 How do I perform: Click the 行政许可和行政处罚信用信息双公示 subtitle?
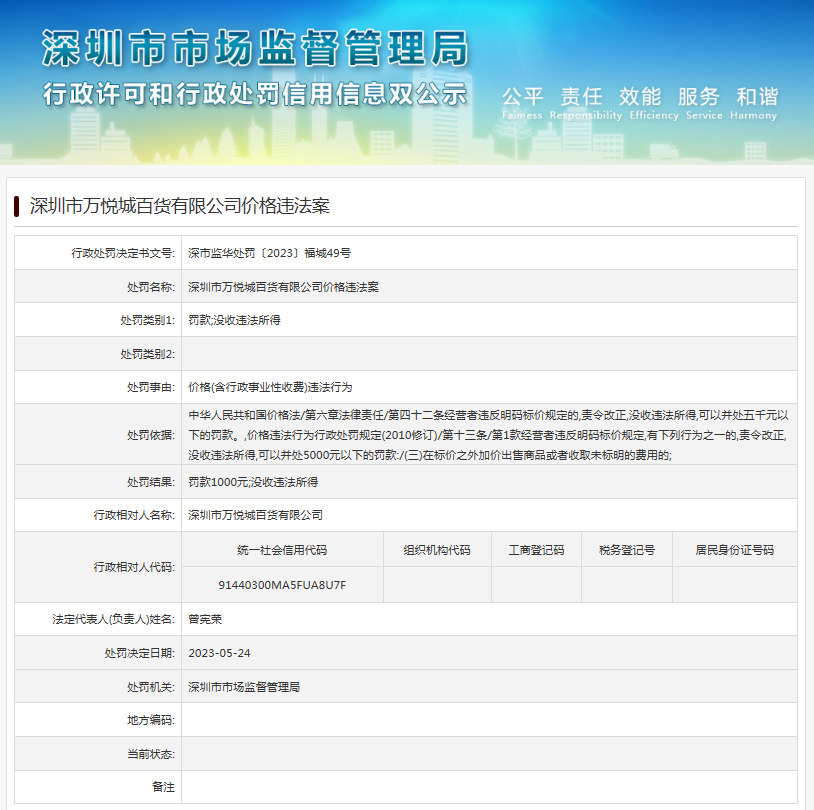click(x=255, y=94)
